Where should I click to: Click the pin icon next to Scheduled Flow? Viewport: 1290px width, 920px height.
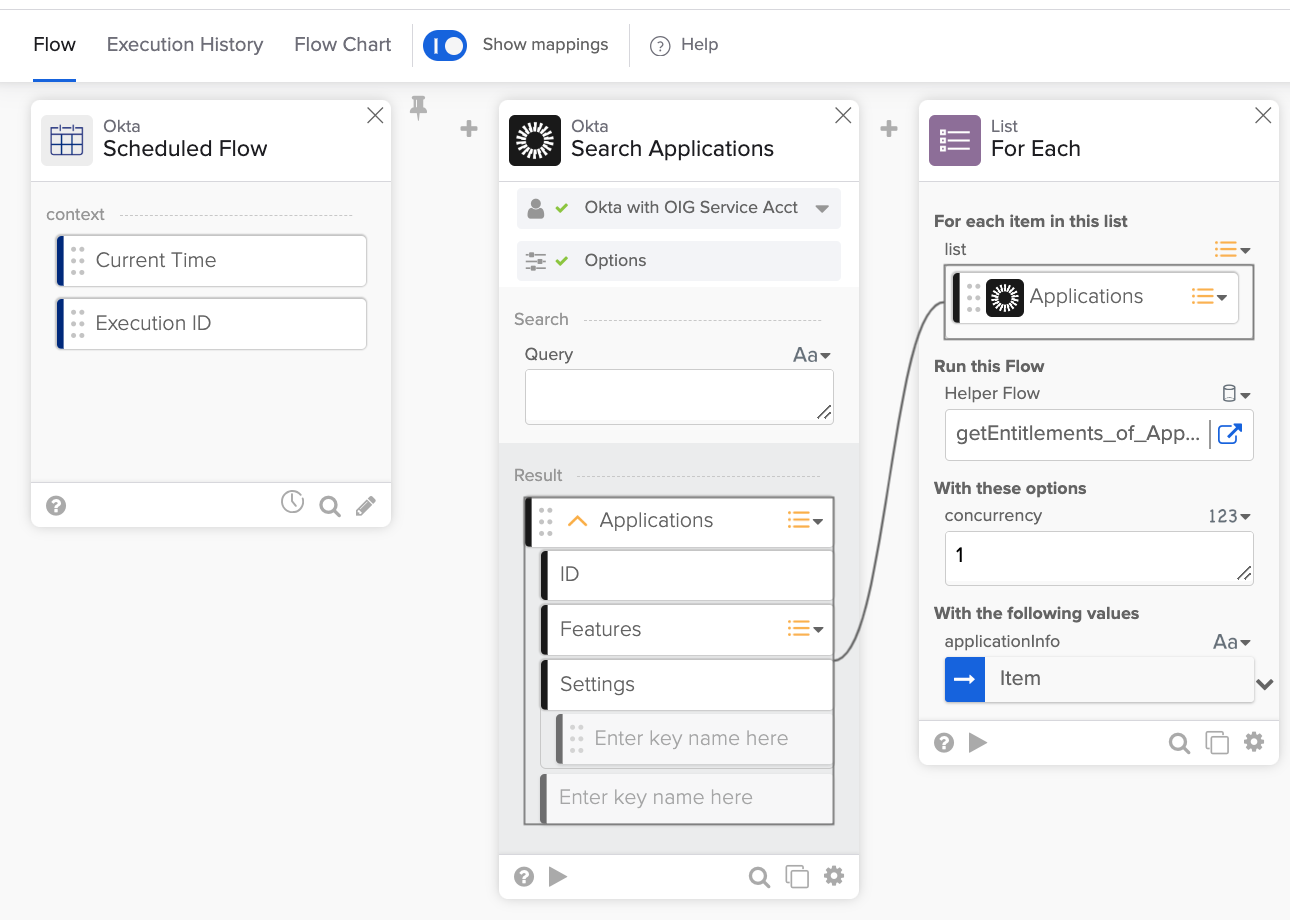point(418,108)
